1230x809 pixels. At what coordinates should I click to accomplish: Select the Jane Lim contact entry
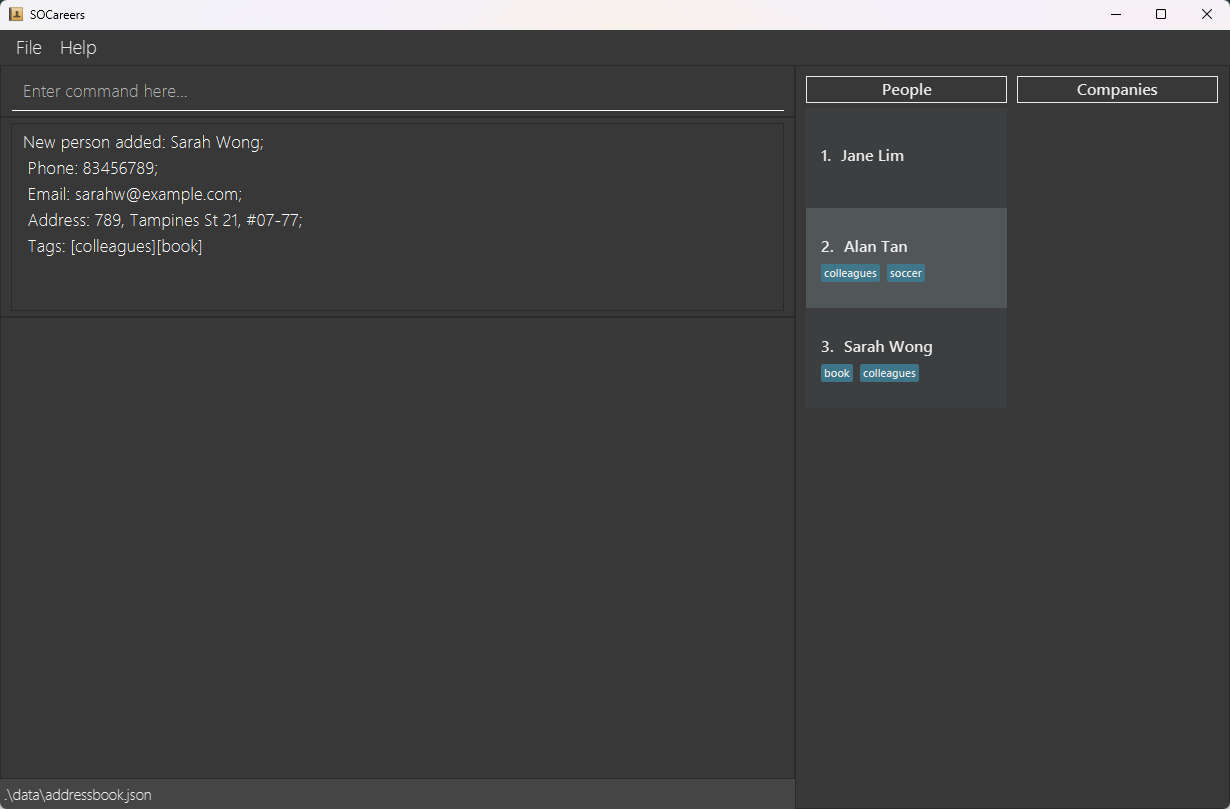(x=905, y=156)
